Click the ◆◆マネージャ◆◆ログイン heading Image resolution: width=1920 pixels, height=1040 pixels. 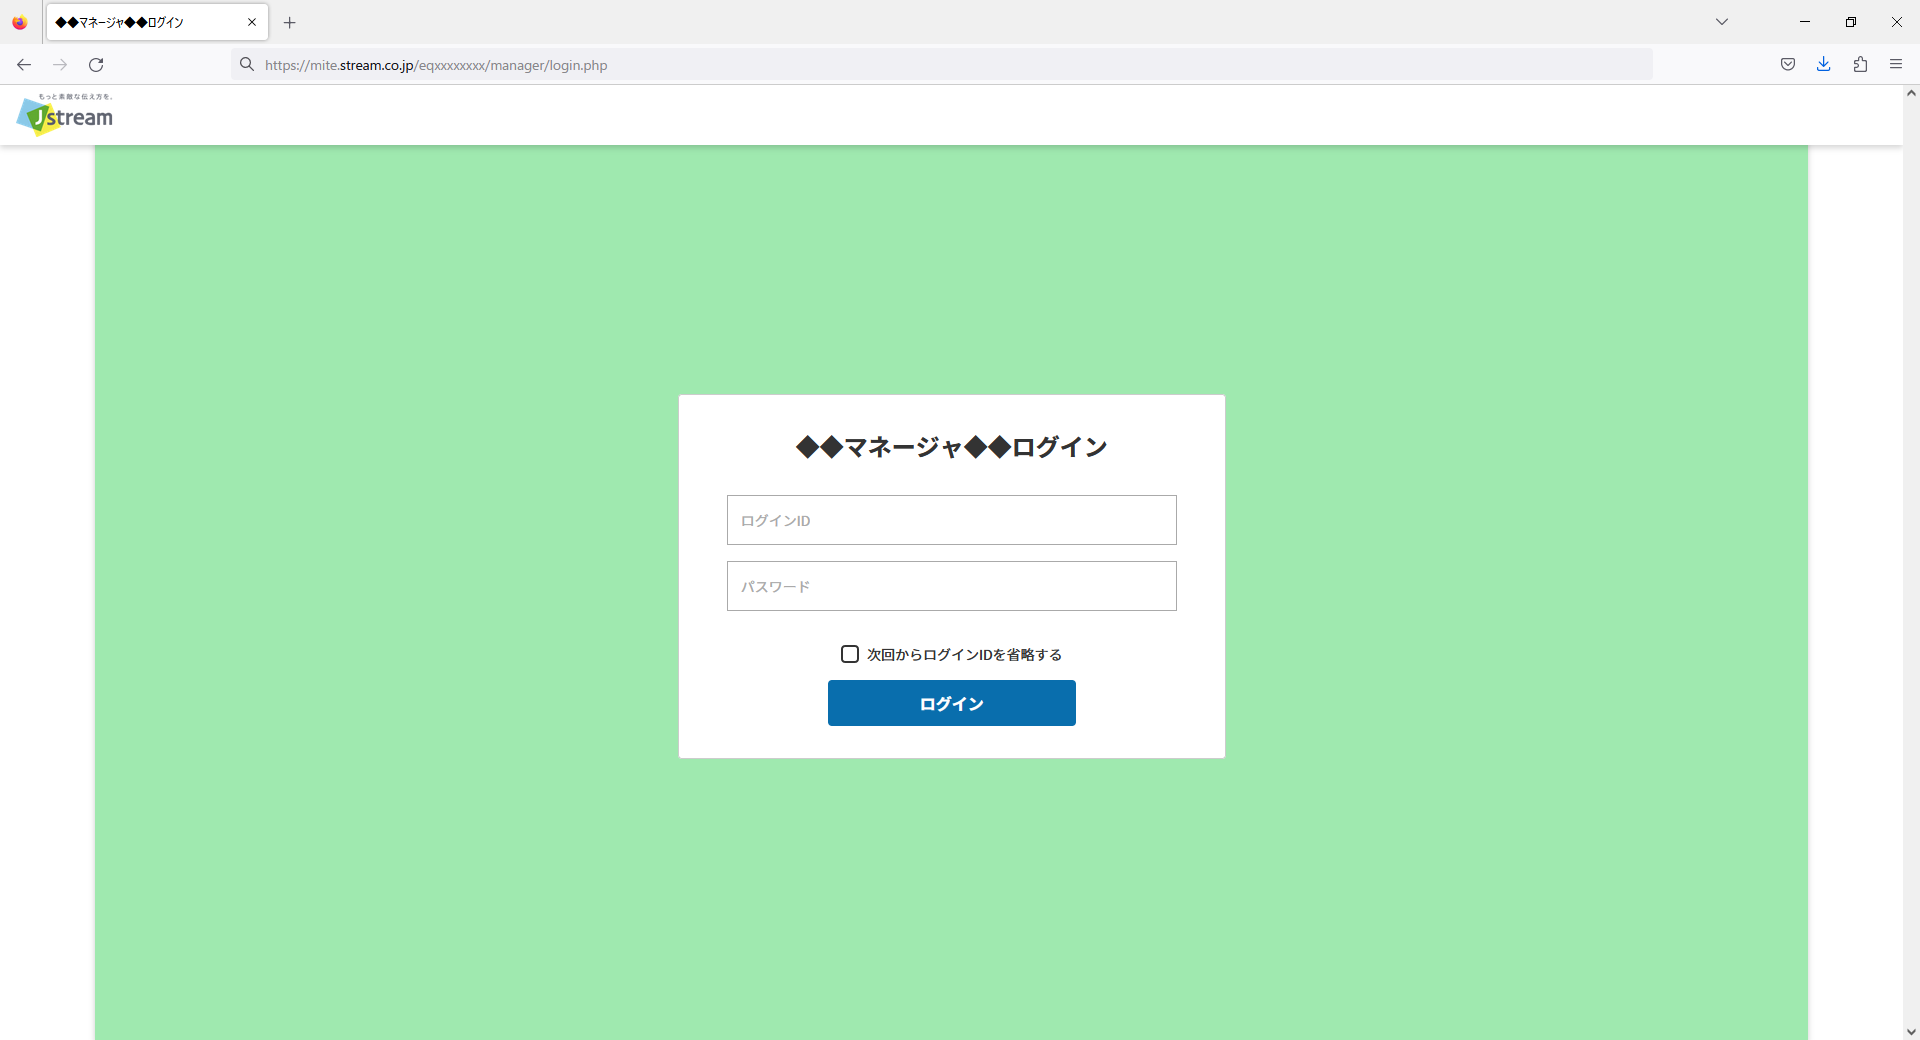click(952, 447)
